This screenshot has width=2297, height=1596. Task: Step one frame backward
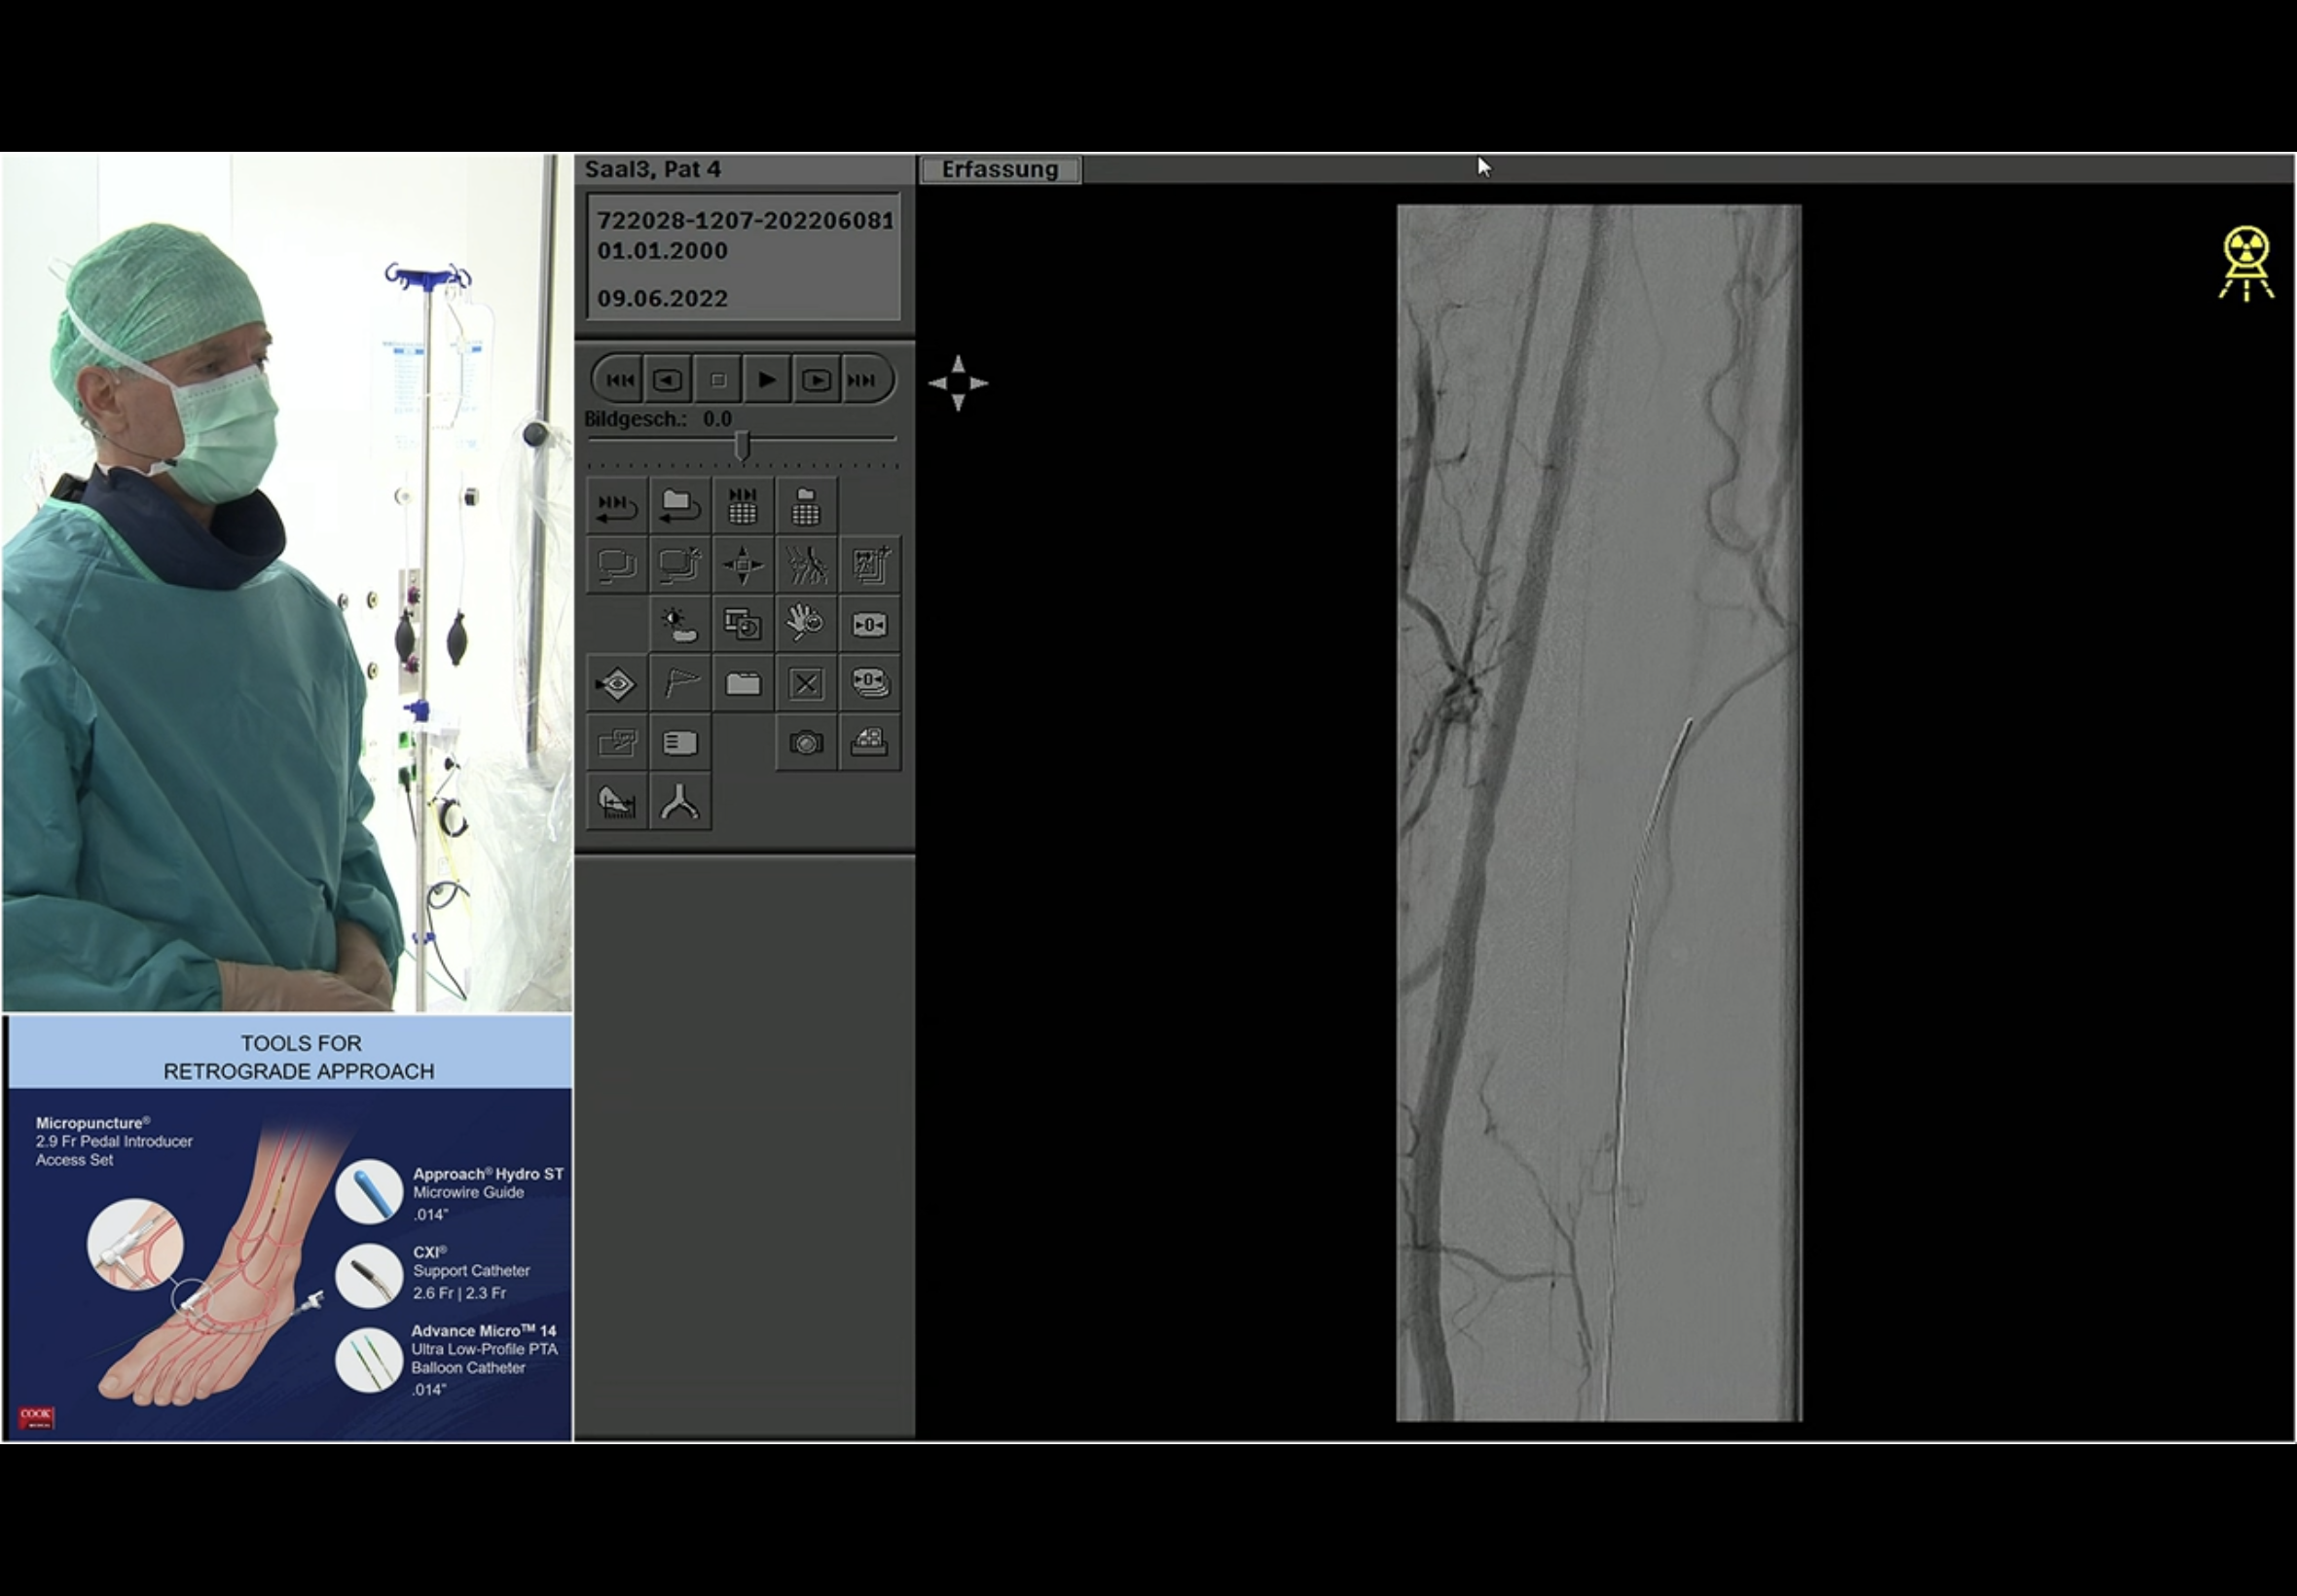click(667, 380)
